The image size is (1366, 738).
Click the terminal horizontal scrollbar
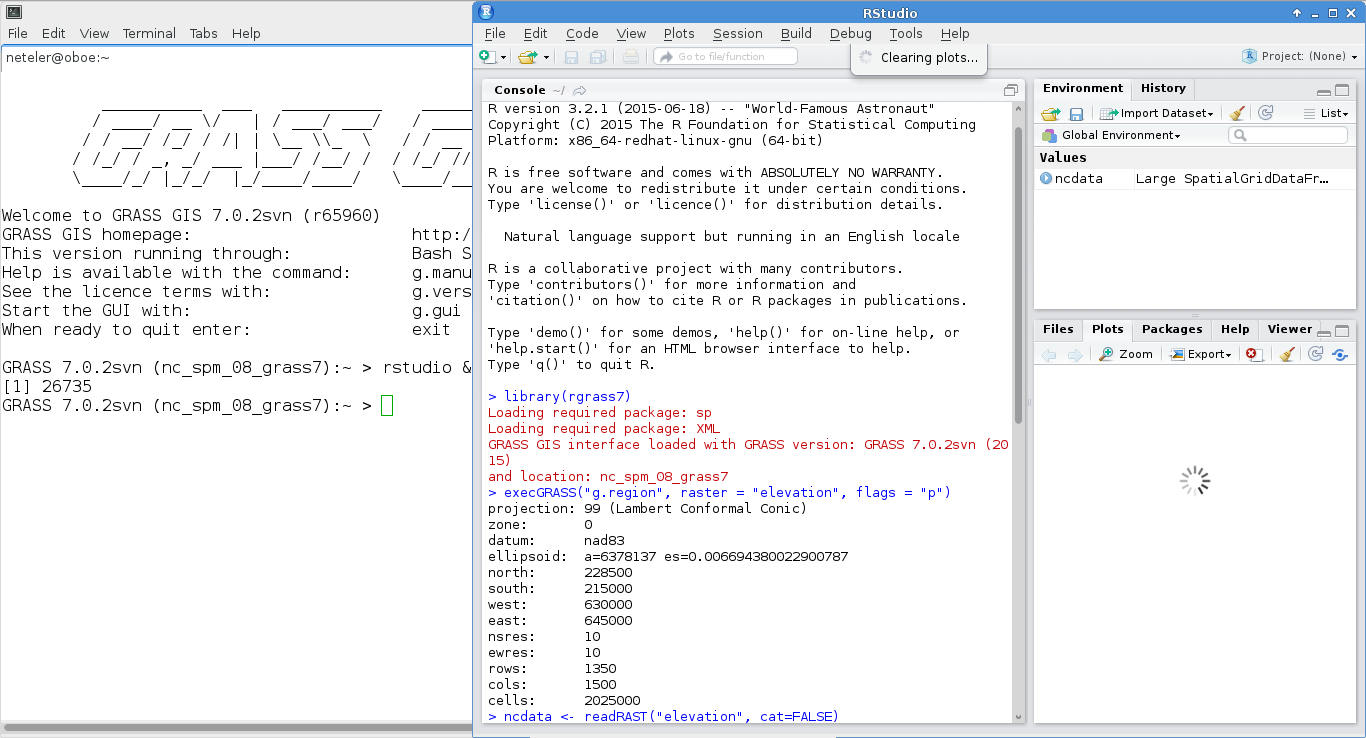[236, 727]
